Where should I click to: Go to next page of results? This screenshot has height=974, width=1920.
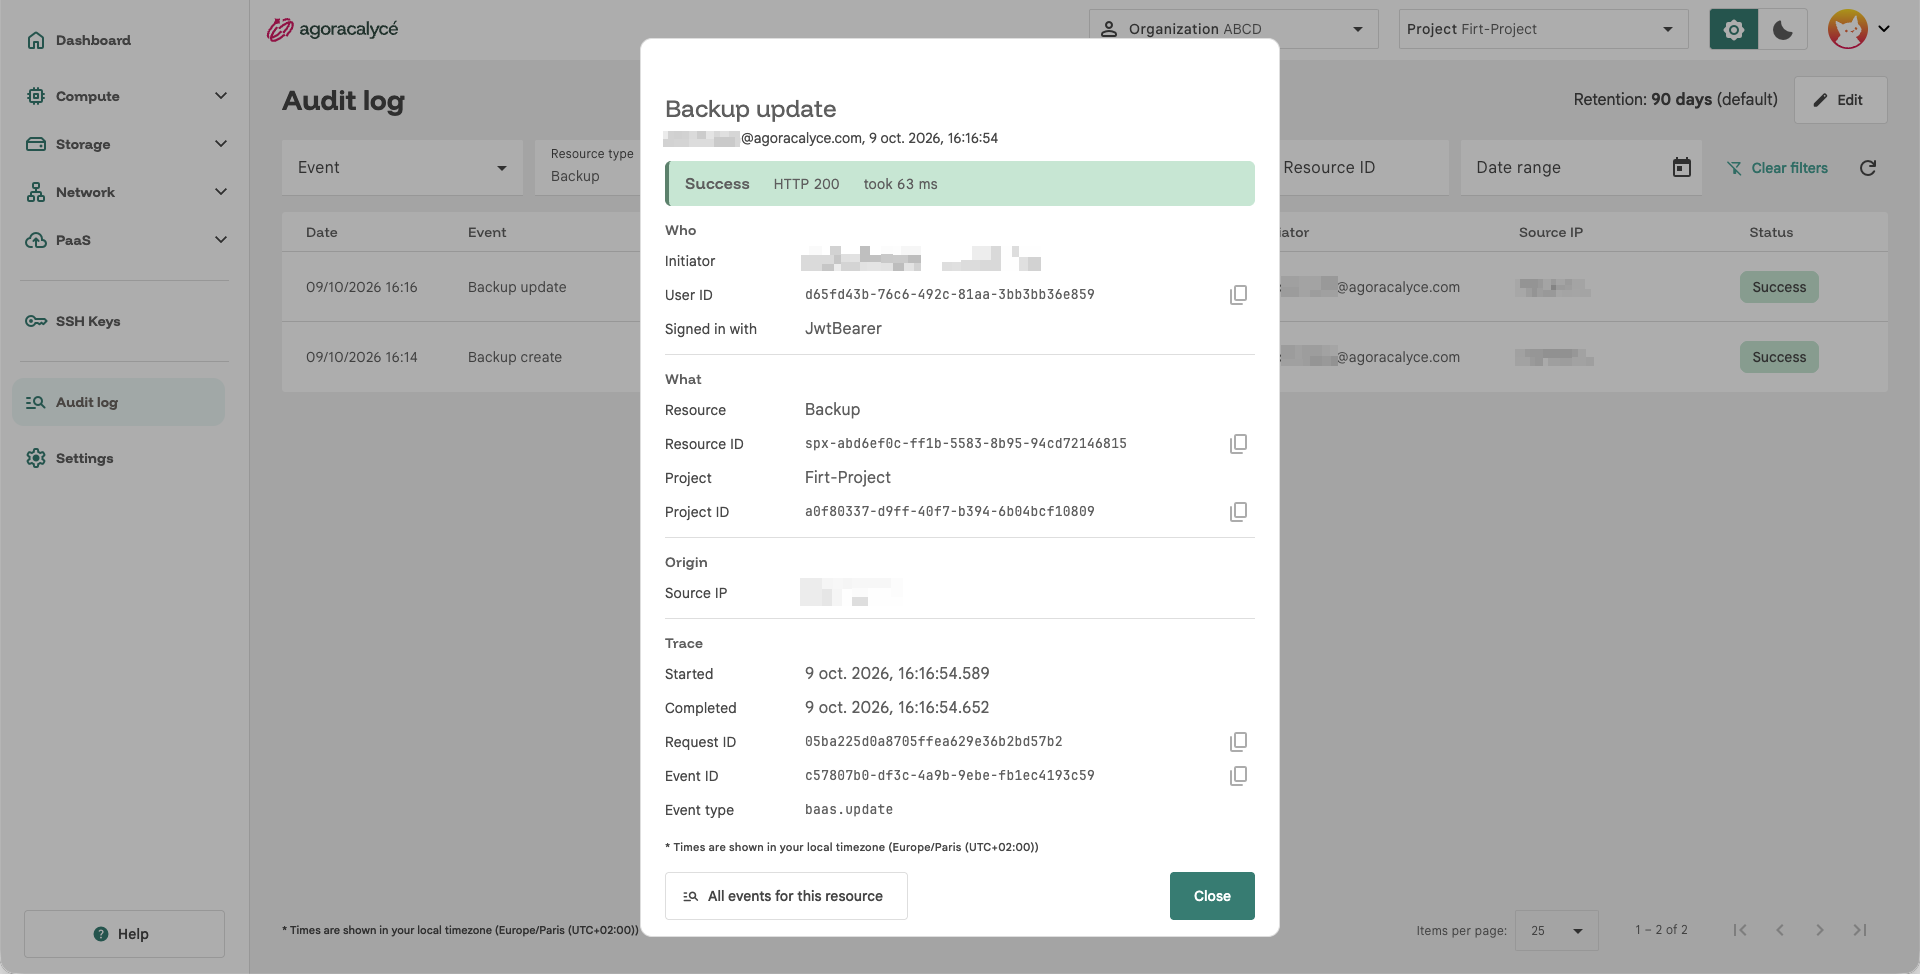[1820, 930]
